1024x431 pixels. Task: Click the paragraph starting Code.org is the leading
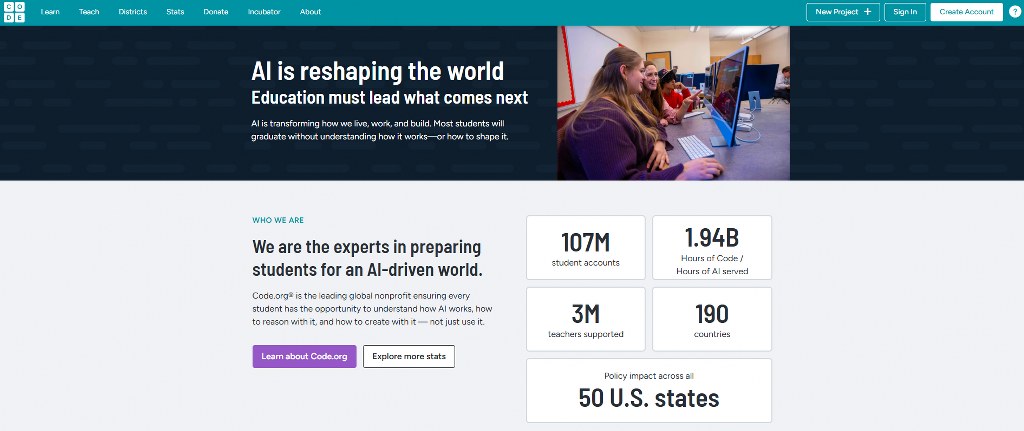point(372,309)
